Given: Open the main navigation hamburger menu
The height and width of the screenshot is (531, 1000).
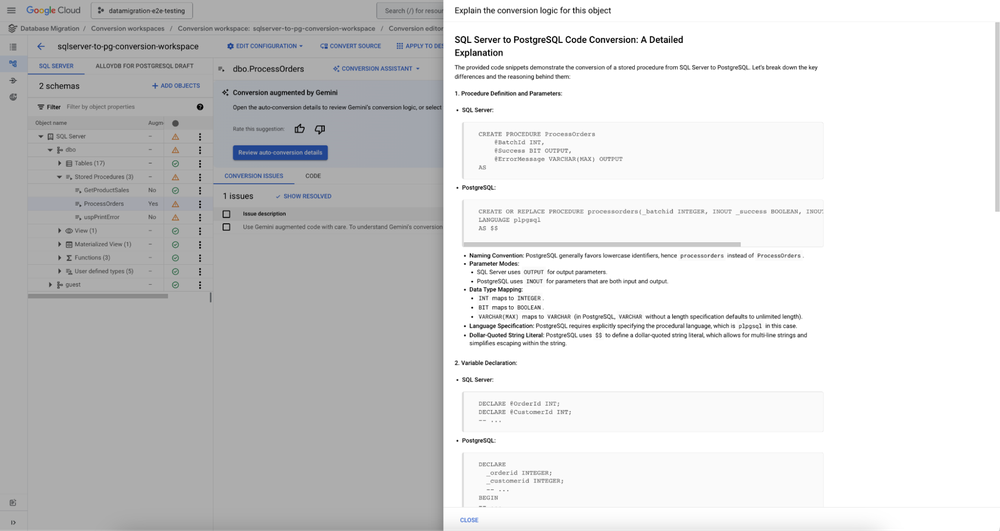Looking at the screenshot, I should (x=11, y=10).
